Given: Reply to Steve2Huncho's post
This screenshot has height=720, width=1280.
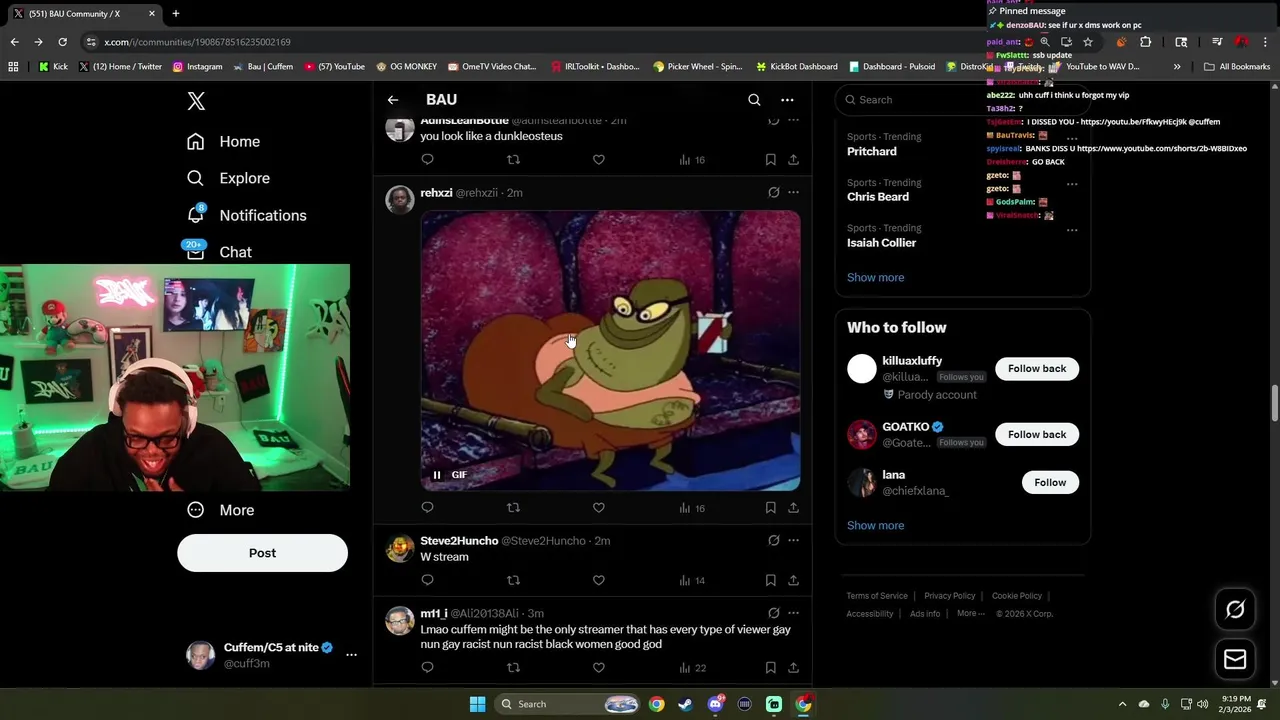Looking at the screenshot, I should pyautogui.click(x=427, y=580).
